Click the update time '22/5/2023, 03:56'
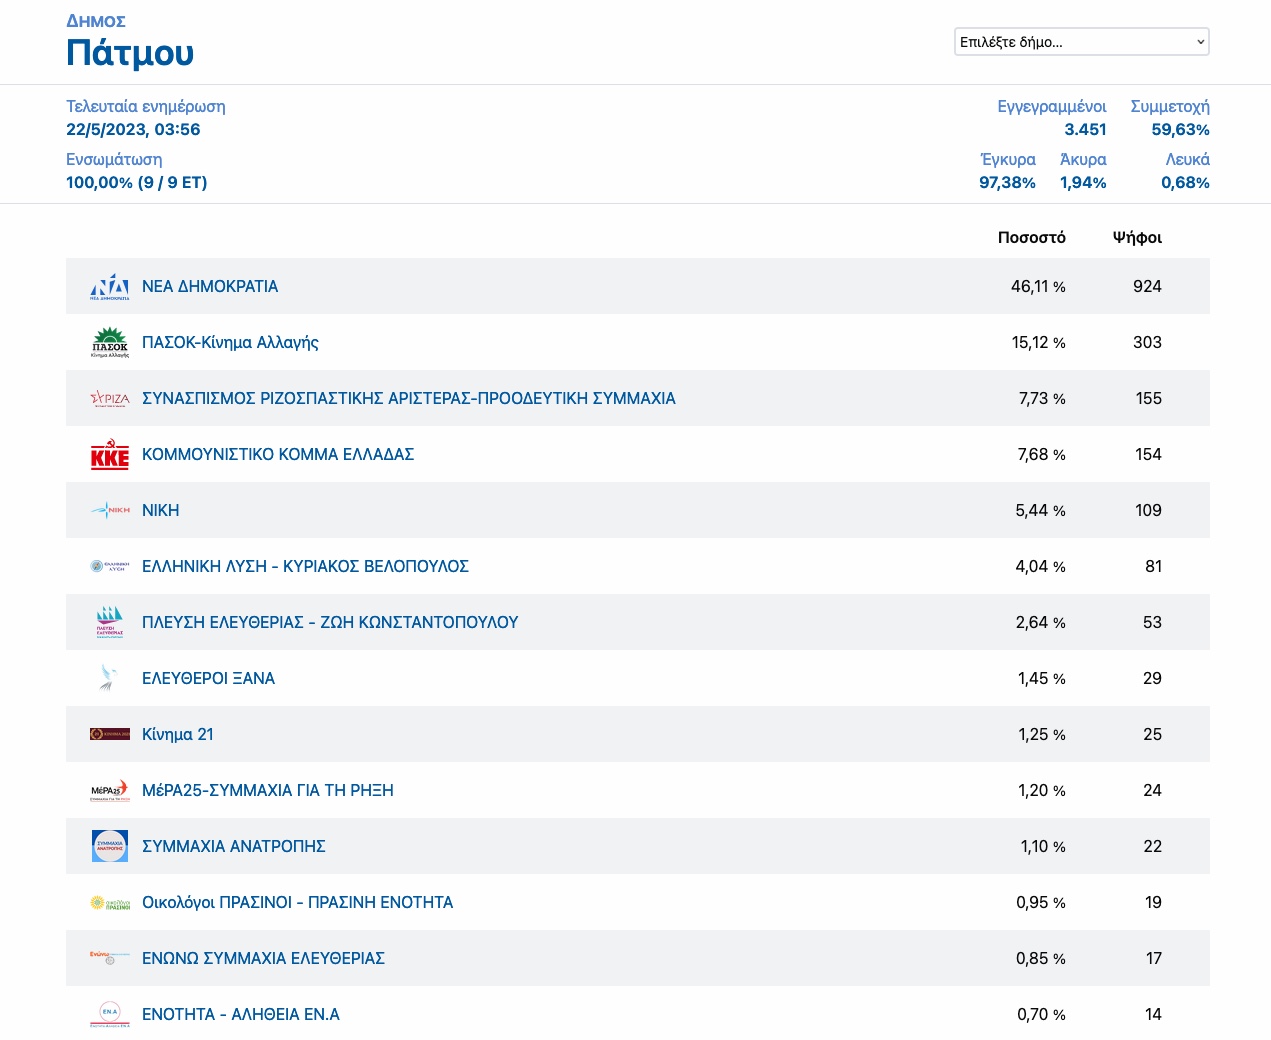This screenshot has width=1271, height=1040. coord(133,129)
